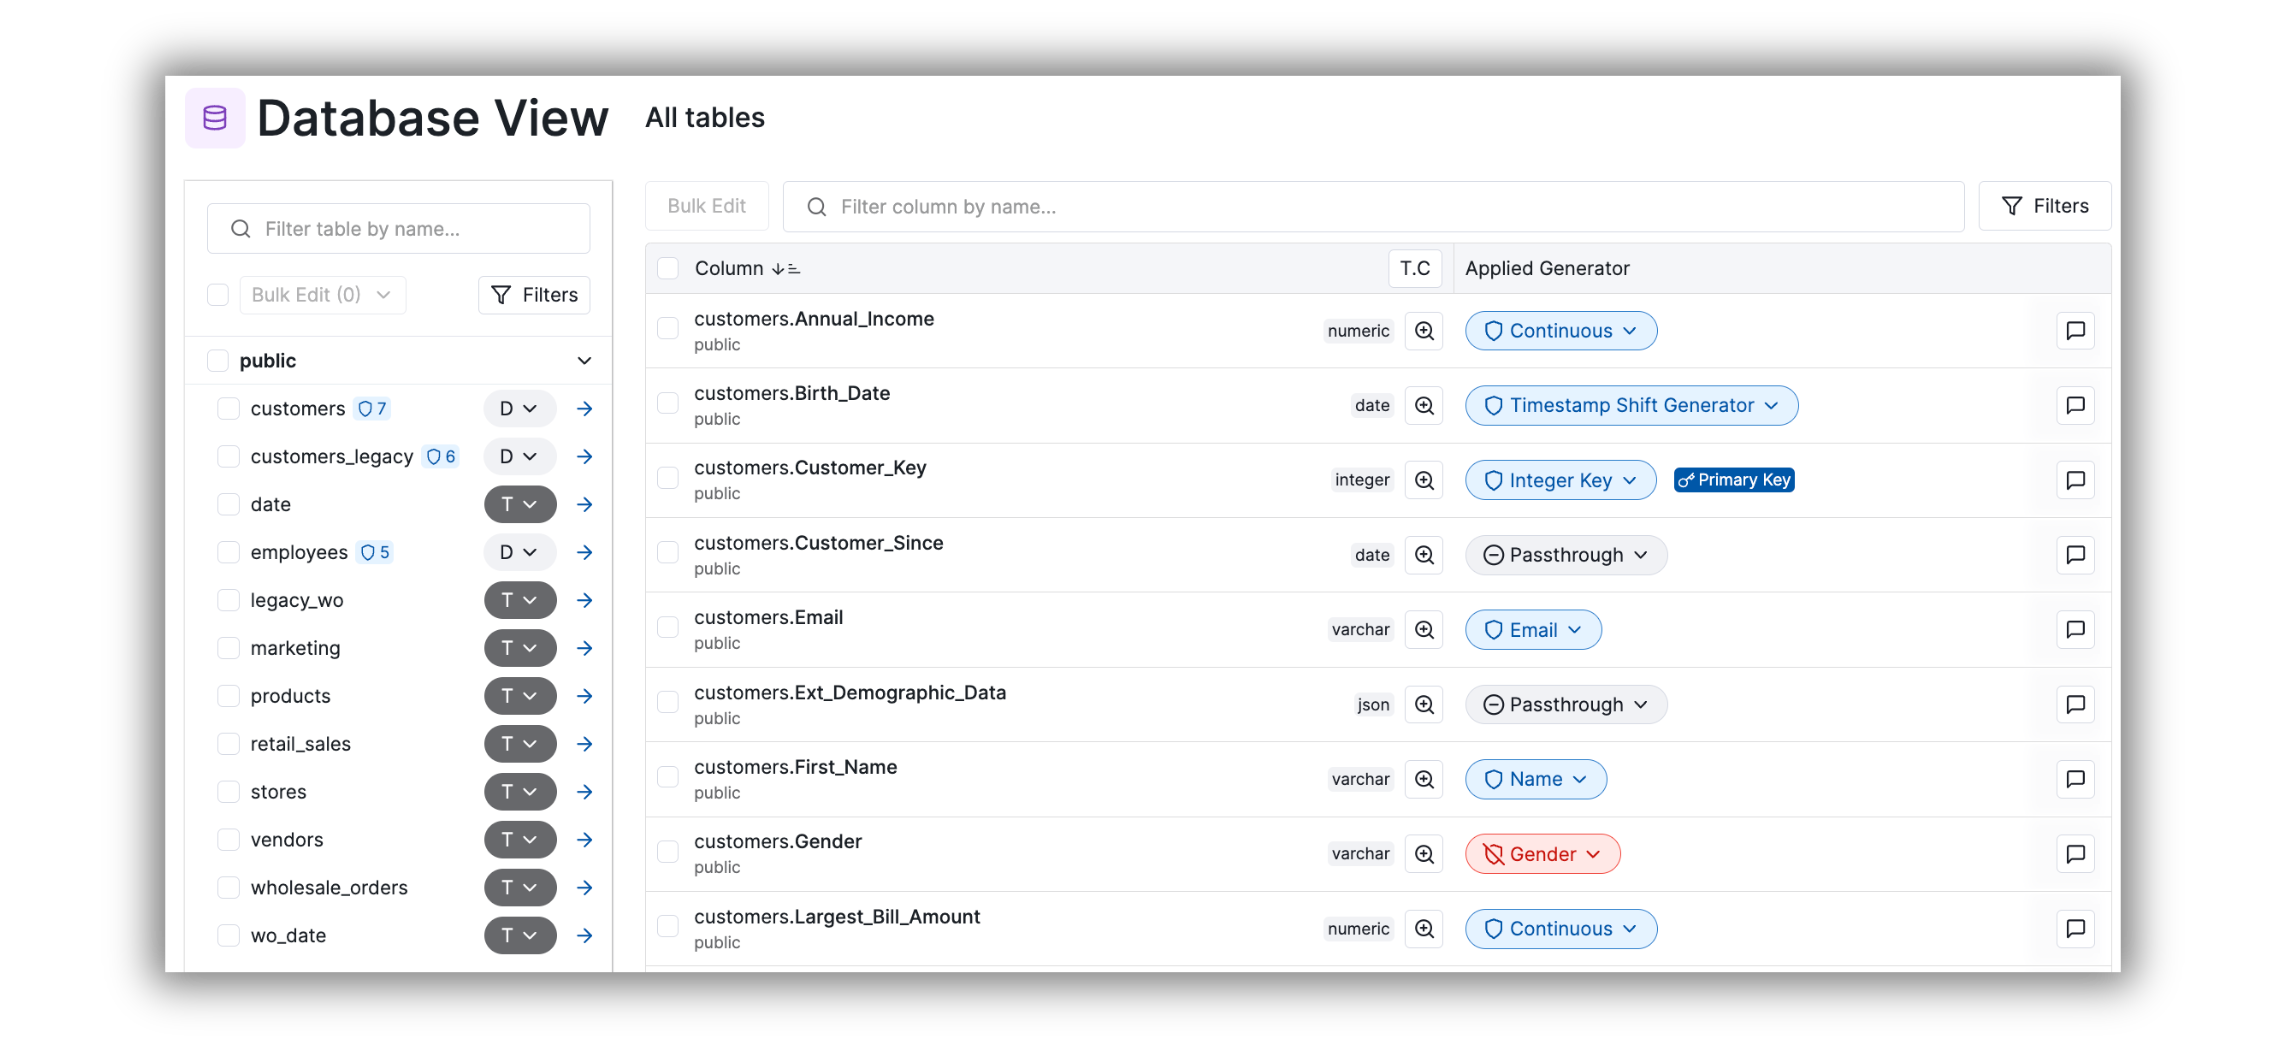Viewport: 2286px width, 1048px height.
Task: Select the customers.First_Name row checkbox
Action: [668, 778]
